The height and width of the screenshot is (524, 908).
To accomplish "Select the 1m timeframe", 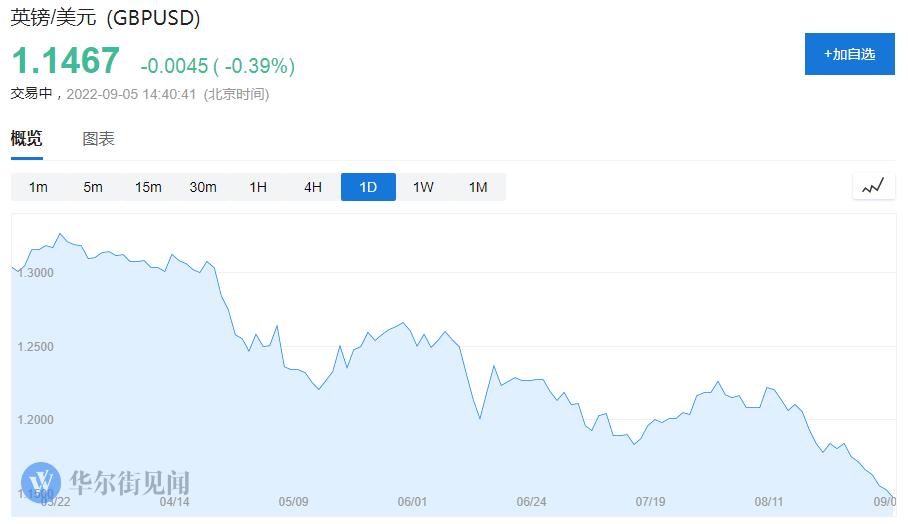I will pos(38,187).
